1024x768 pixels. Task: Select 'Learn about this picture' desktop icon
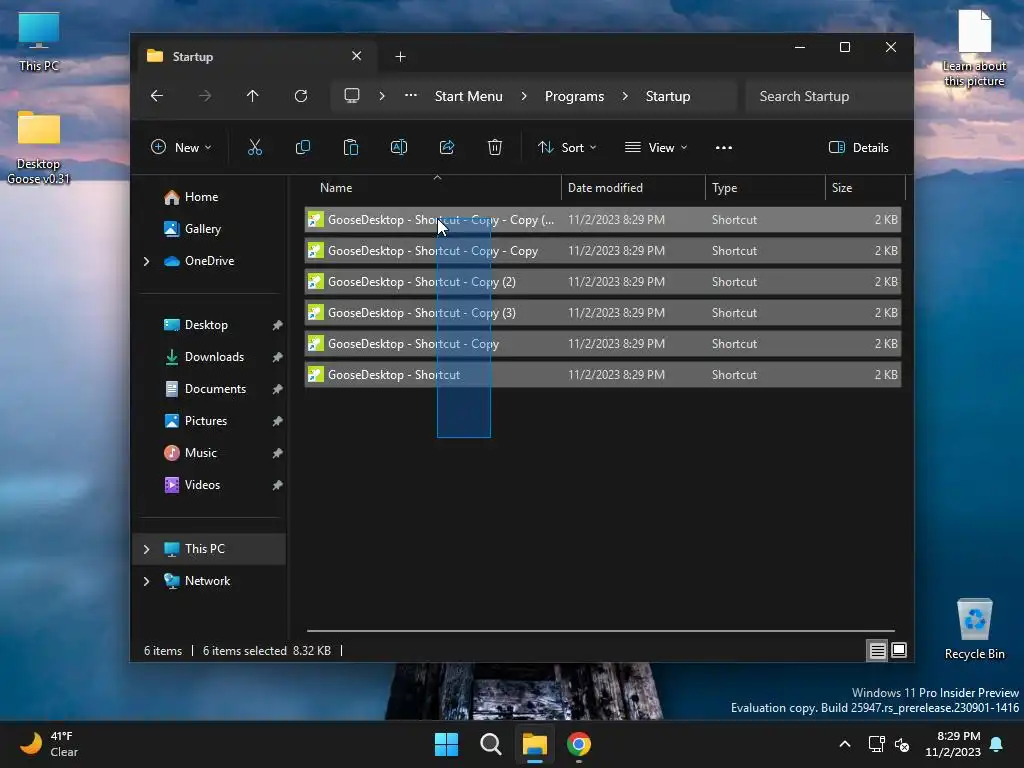(x=974, y=49)
